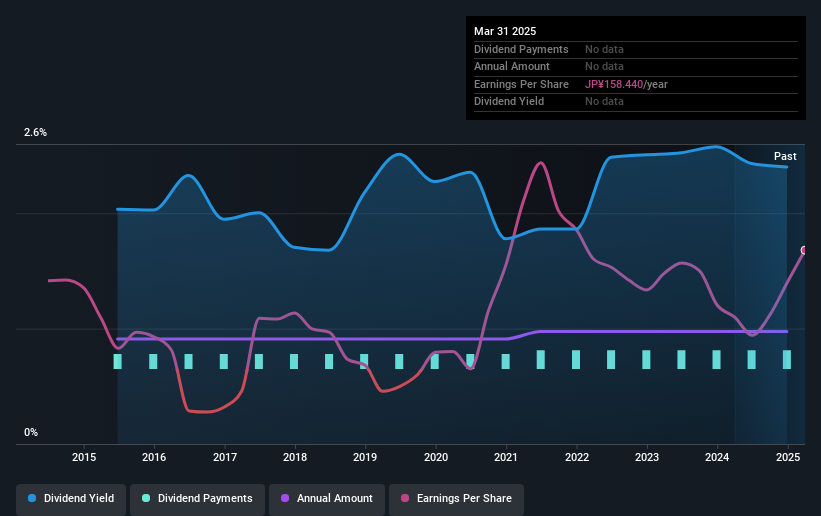The image size is (821, 516).
Task: Click the JP¥158.440/year earnings value
Action: (x=626, y=84)
